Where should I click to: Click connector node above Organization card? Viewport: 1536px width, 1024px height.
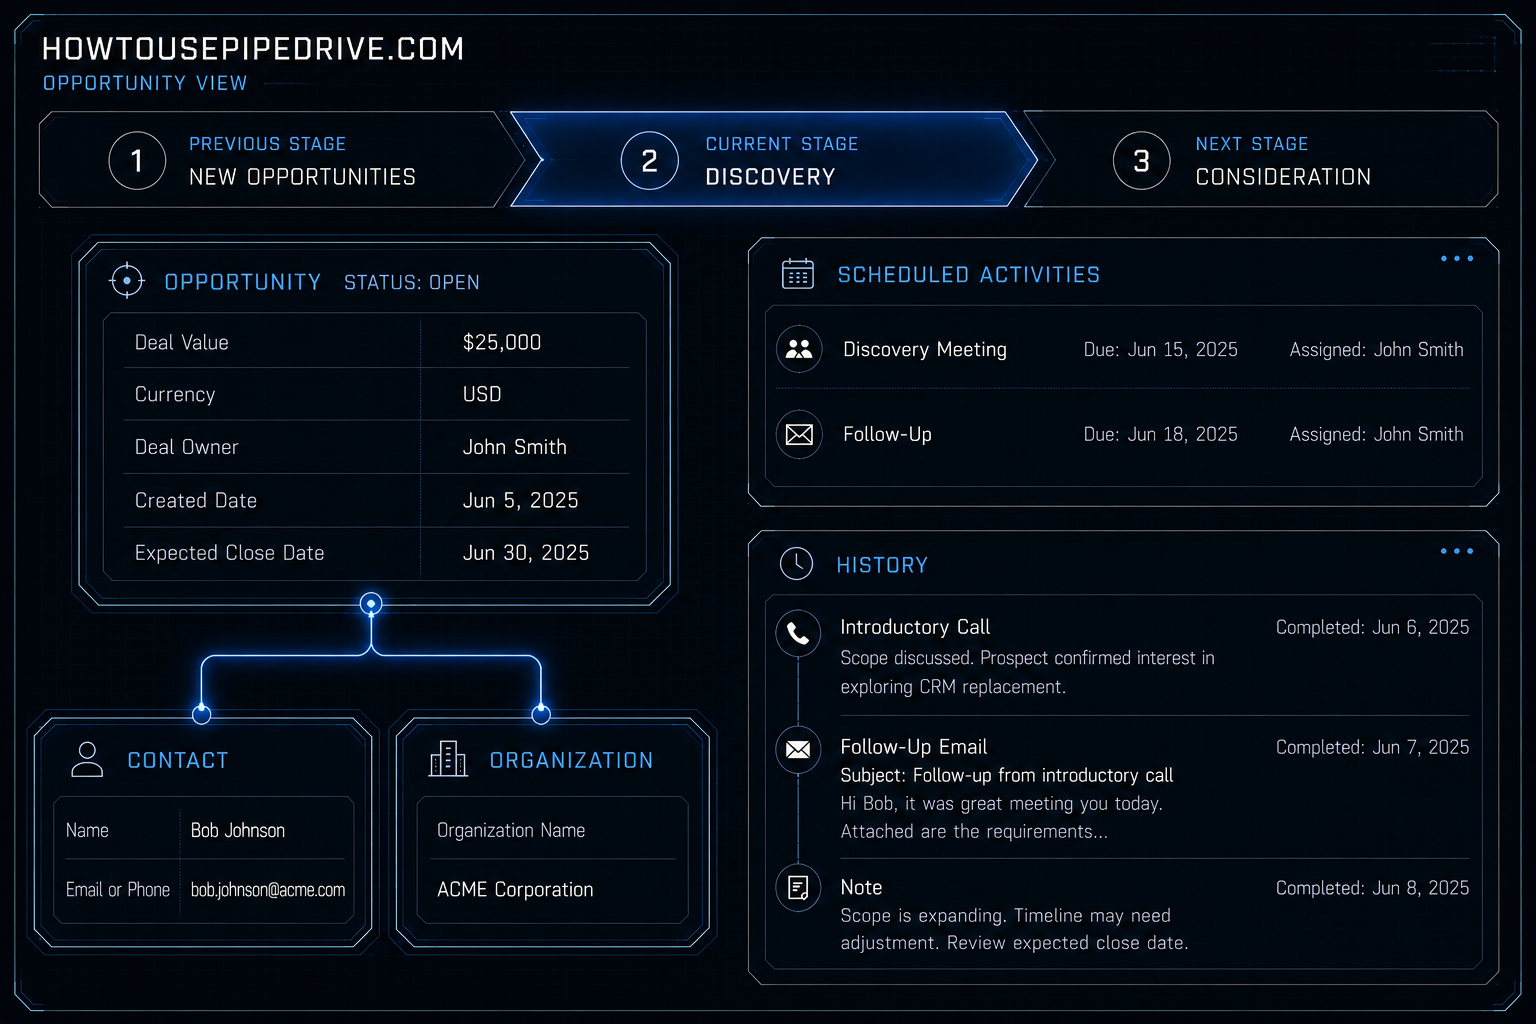(541, 714)
